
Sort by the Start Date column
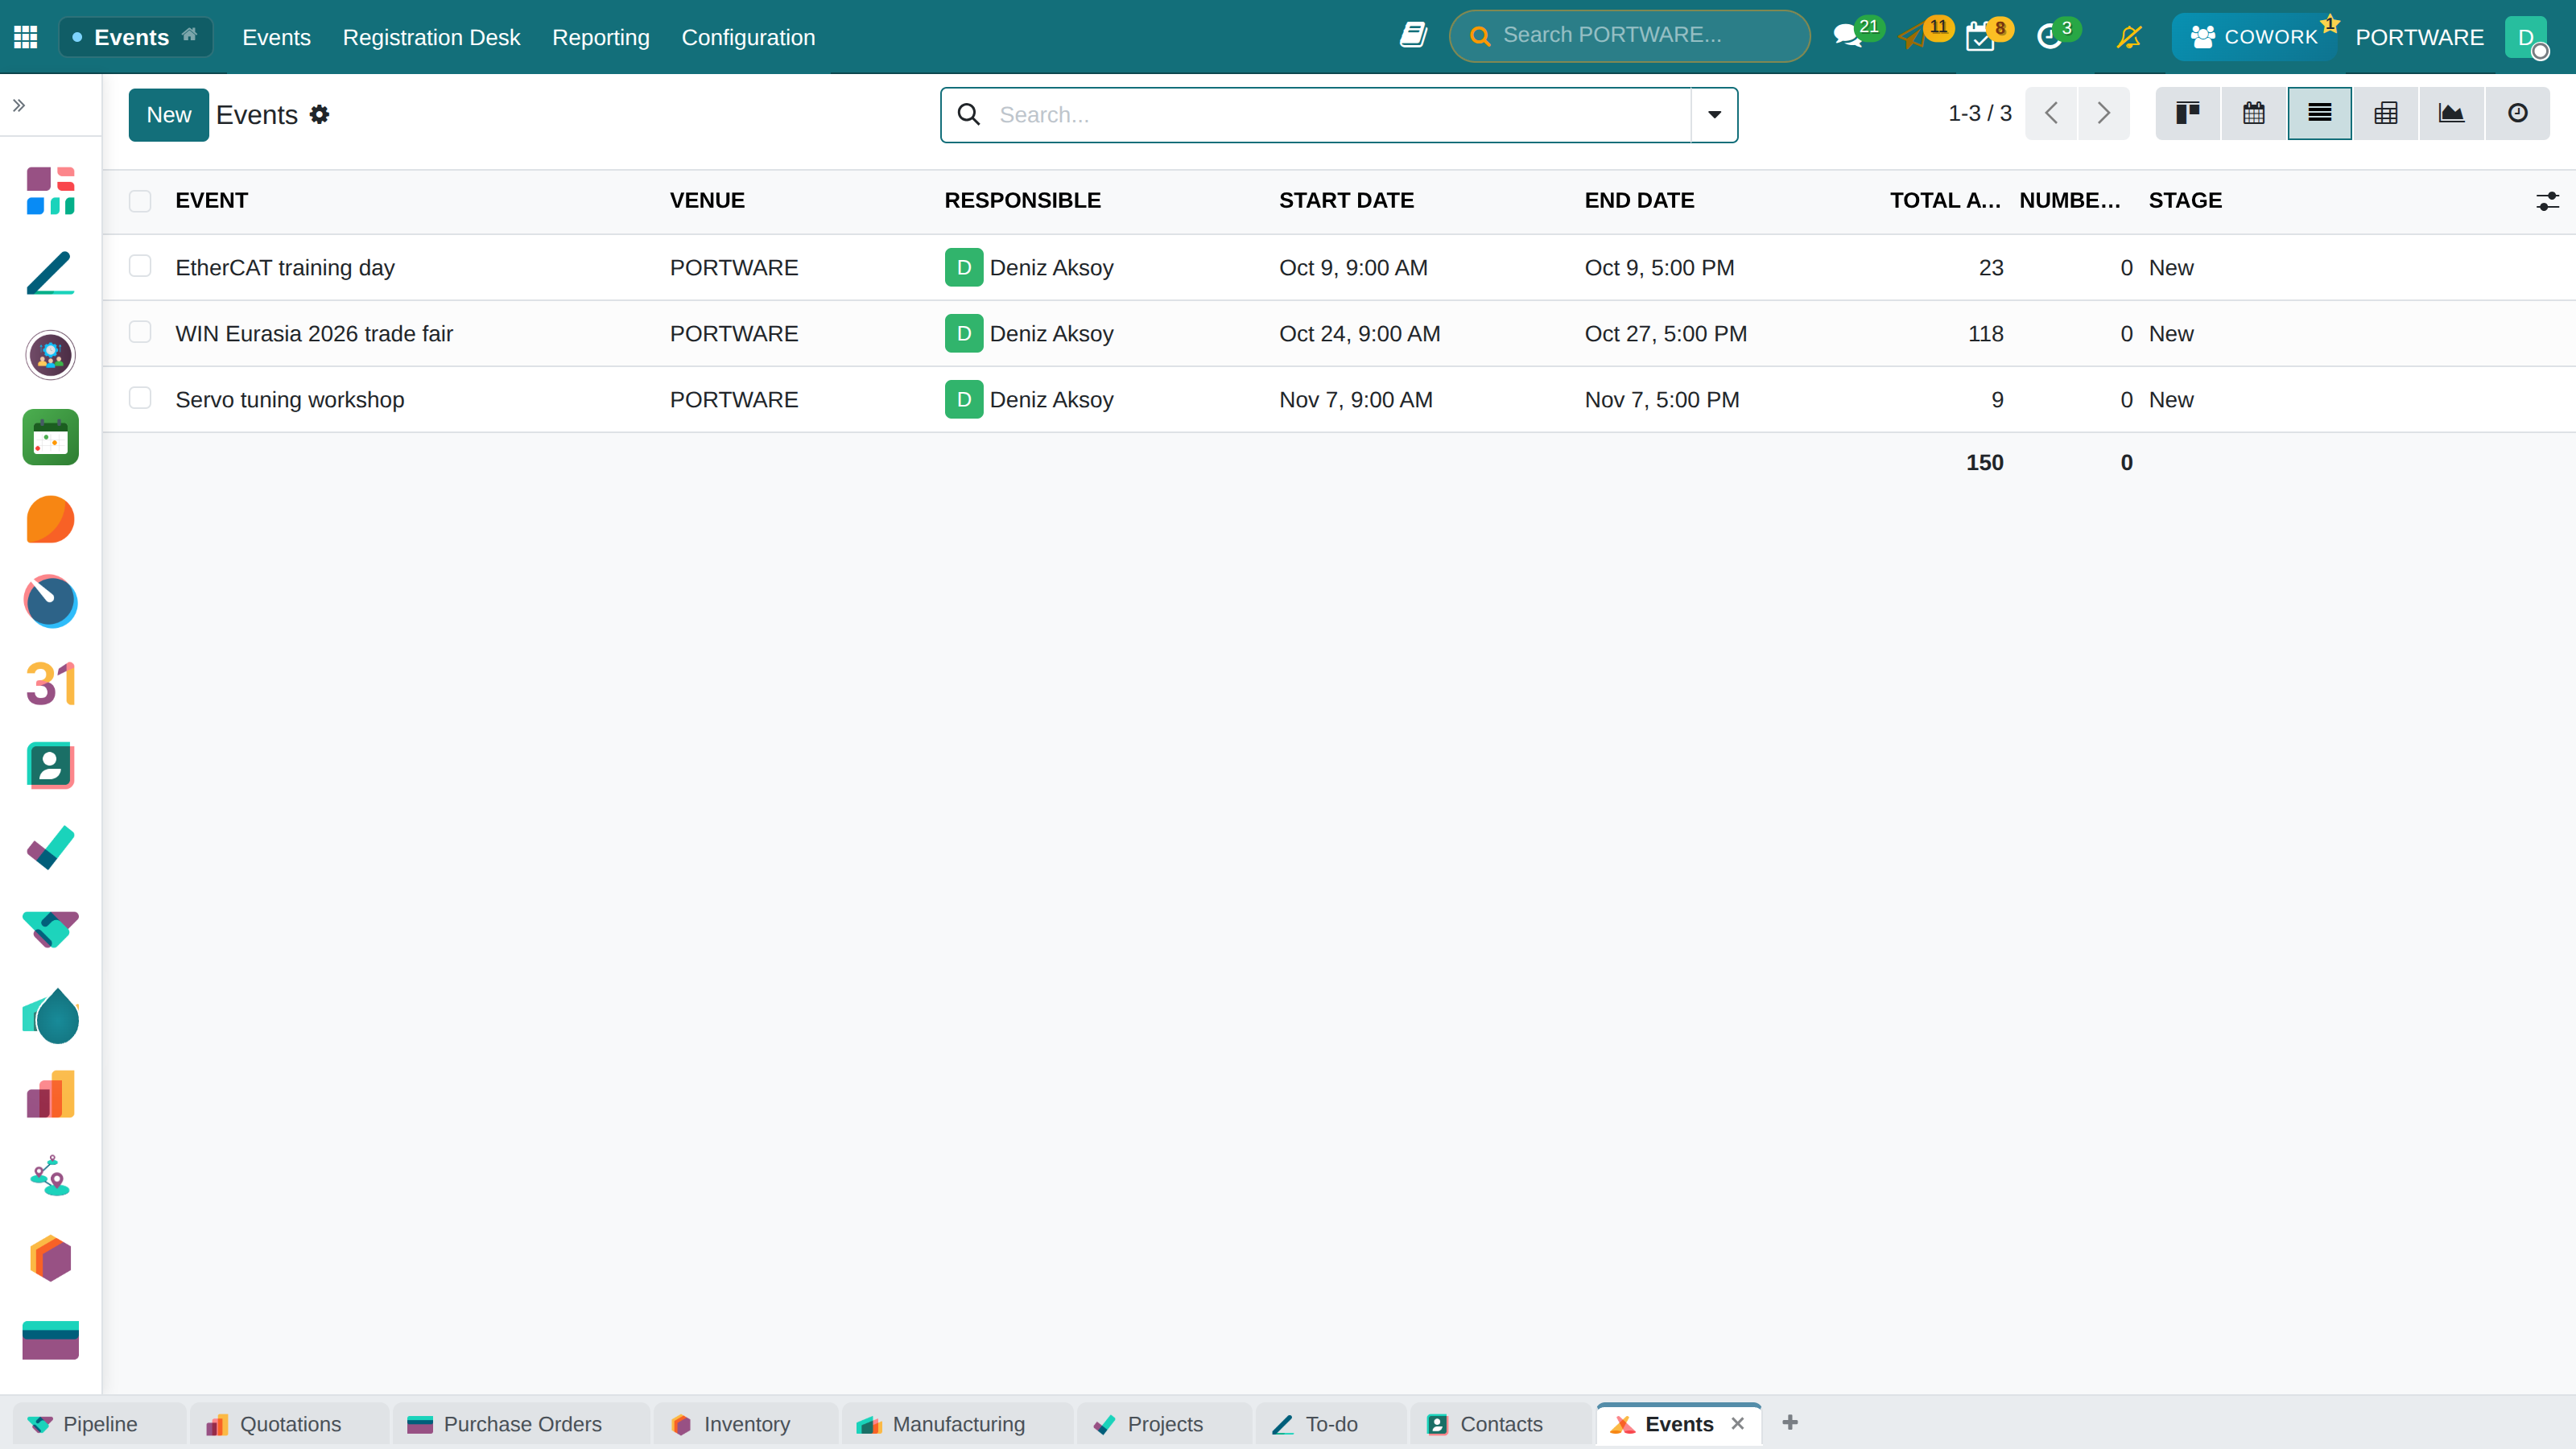1346,201
